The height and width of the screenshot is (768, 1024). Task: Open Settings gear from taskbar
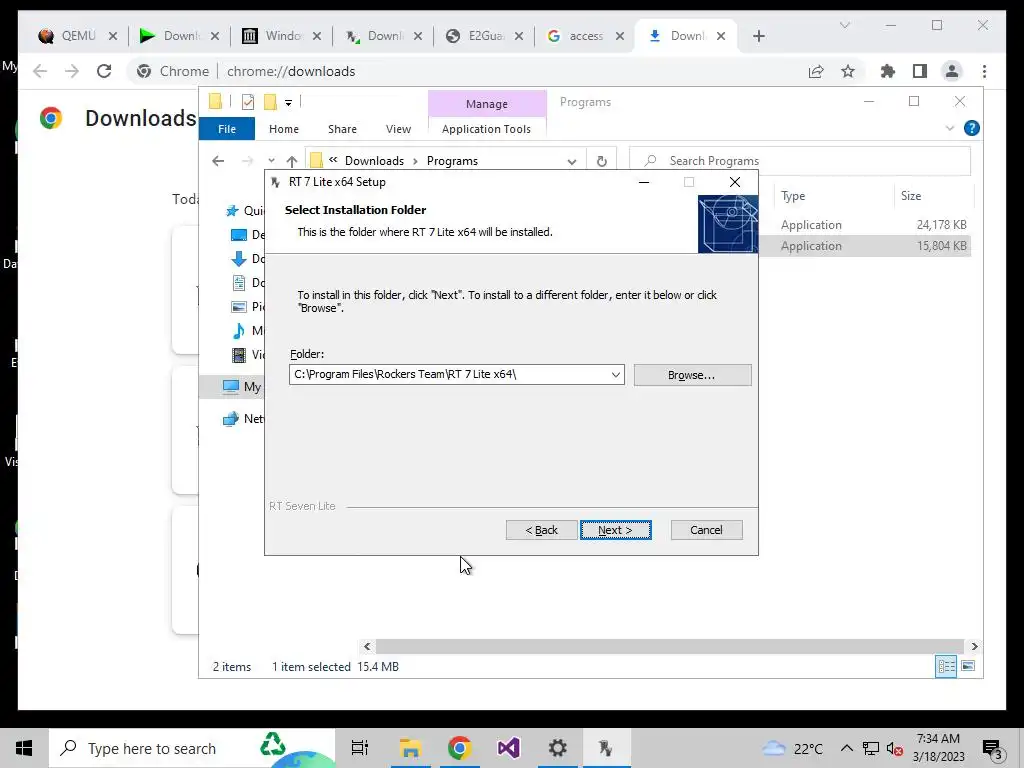click(x=557, y=748)
